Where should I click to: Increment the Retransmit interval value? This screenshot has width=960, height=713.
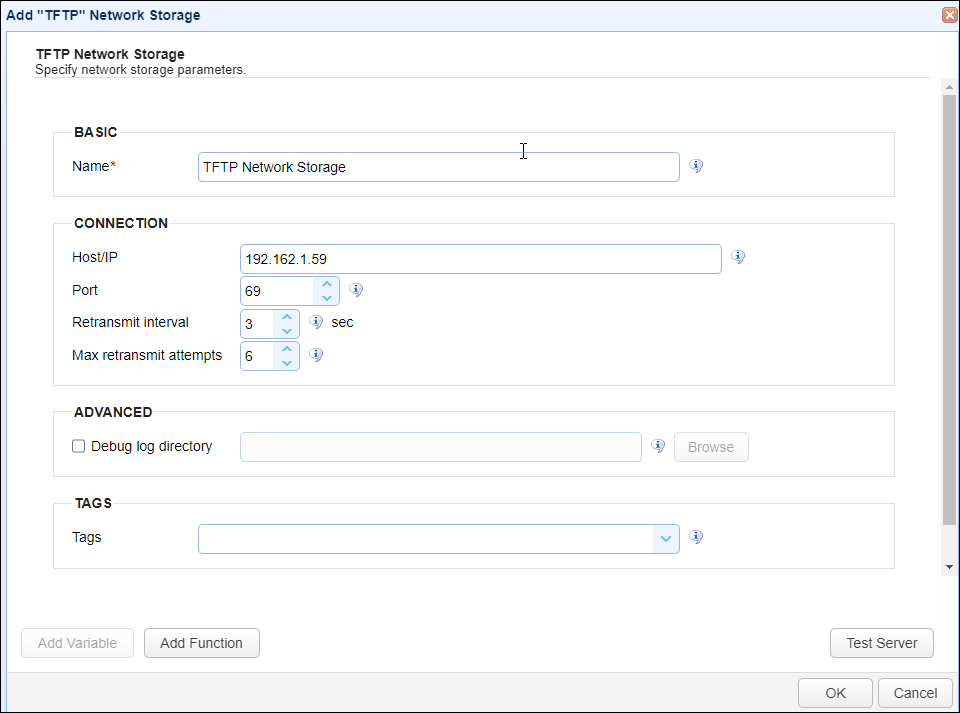coord(287,317)
